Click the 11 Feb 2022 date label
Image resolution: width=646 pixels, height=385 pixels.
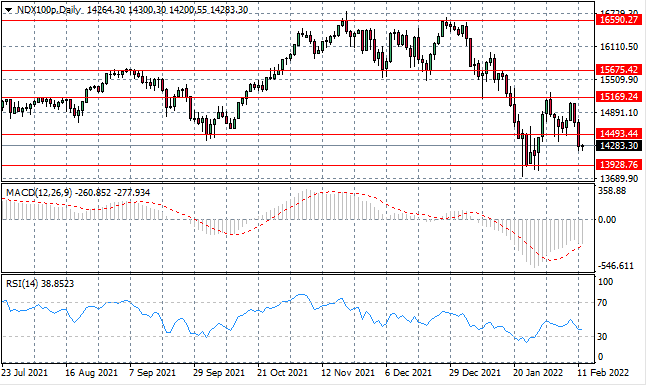click(603, 373)
